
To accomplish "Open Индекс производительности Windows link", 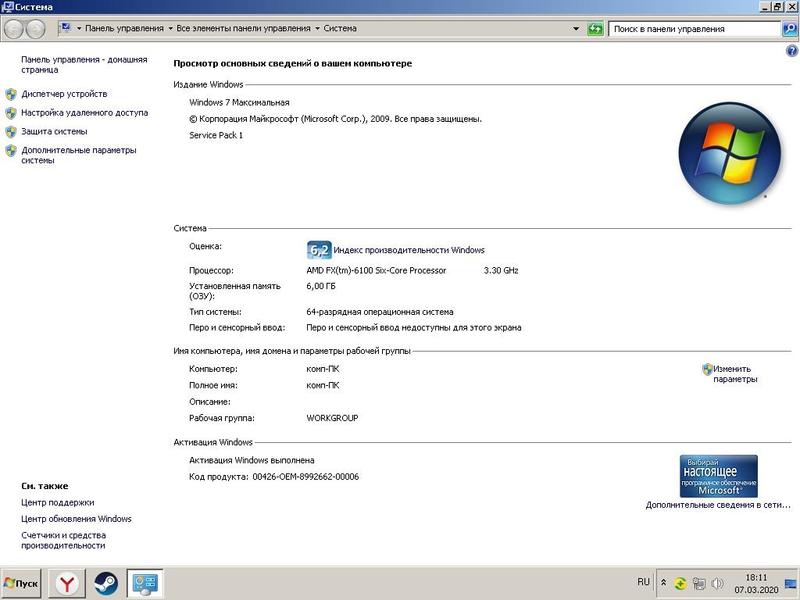I will point(409,250).
